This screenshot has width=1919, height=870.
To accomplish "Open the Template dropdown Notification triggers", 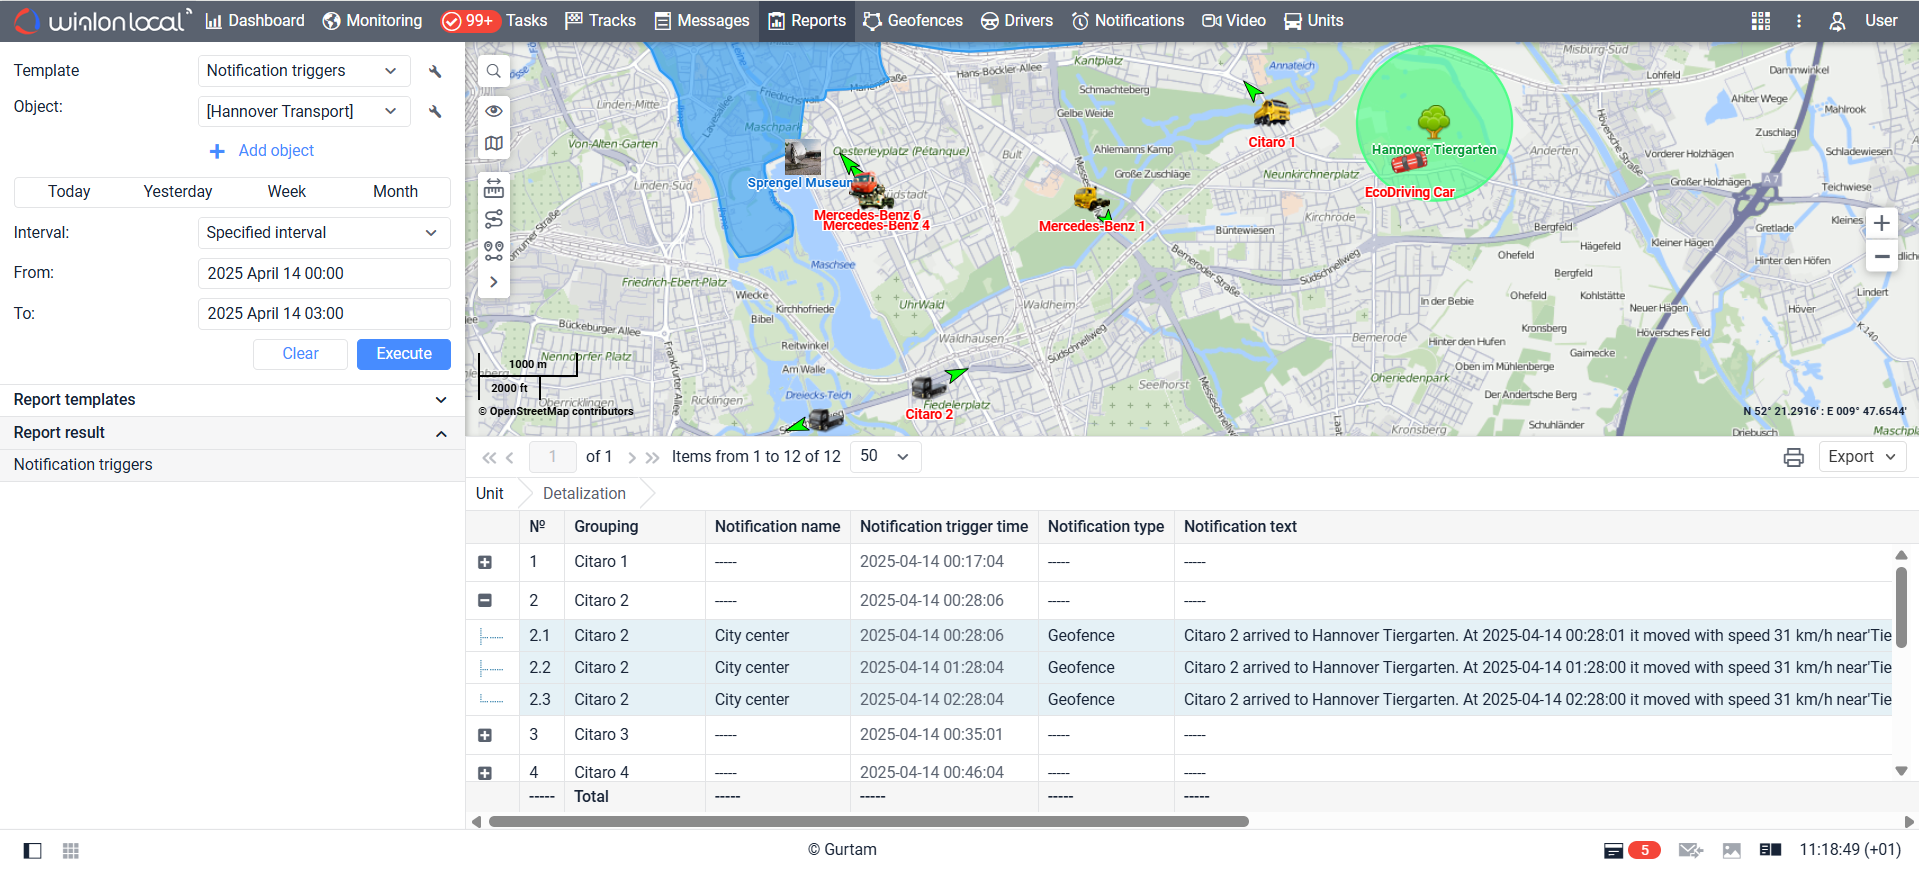I will (303, 71).
